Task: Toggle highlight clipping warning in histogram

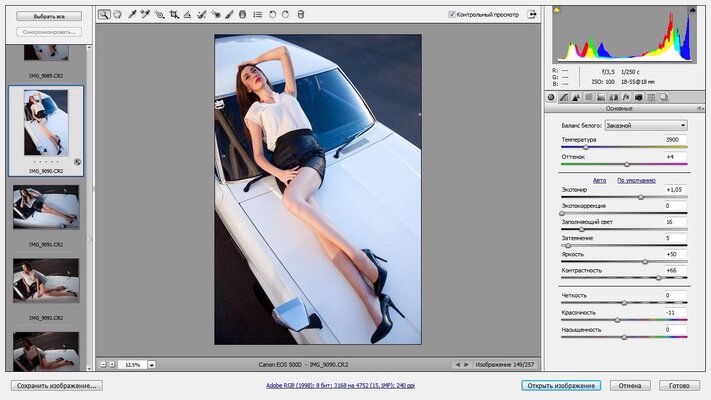Action: pos(690,12)
